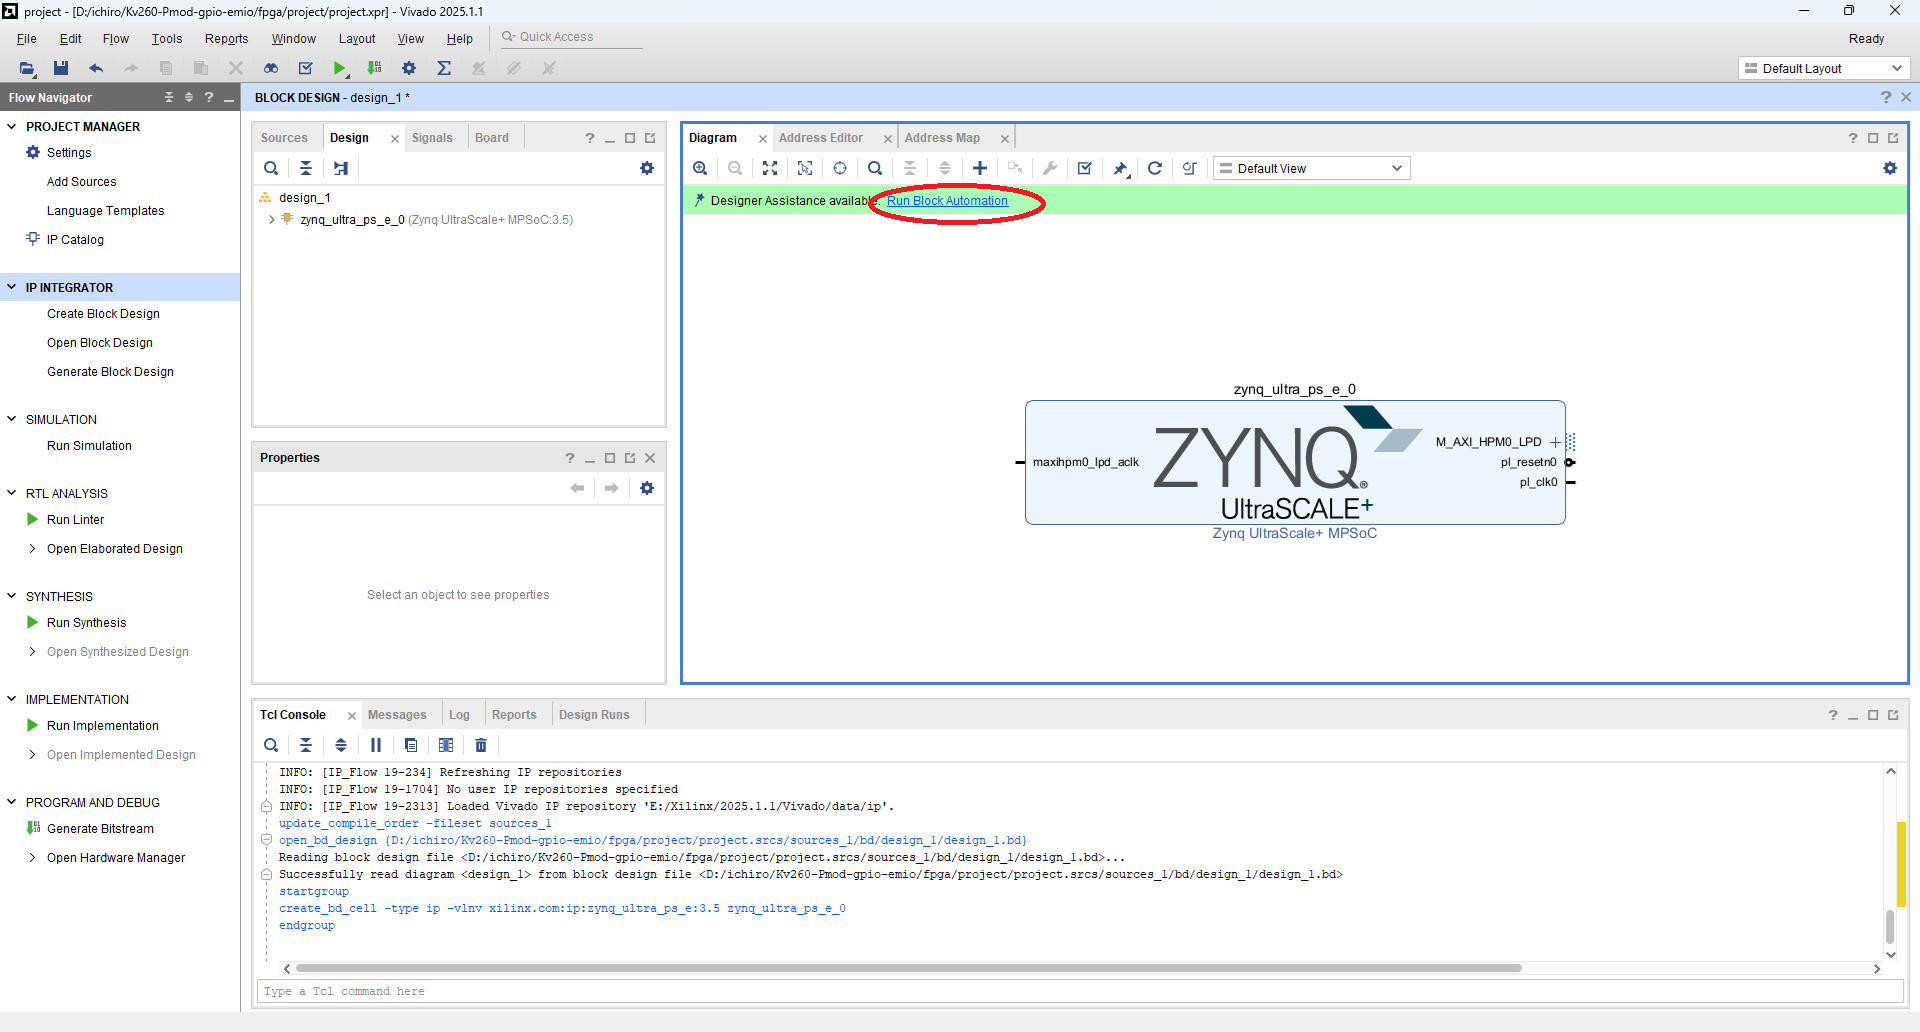Expand Open Hardware Manager chevron

(33, 857)
